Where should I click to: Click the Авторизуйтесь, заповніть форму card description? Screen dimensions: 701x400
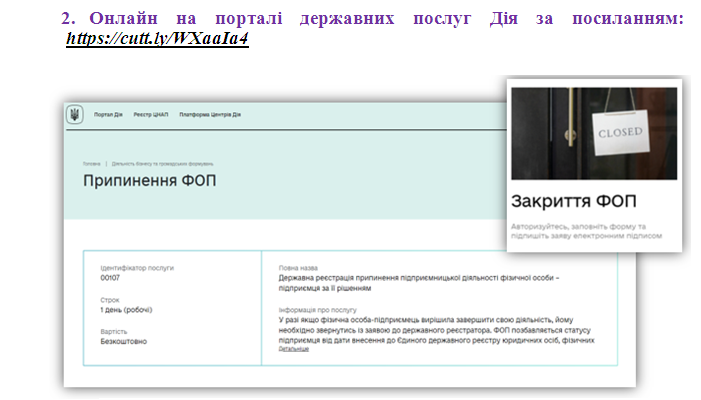click(x=586, y=231)
